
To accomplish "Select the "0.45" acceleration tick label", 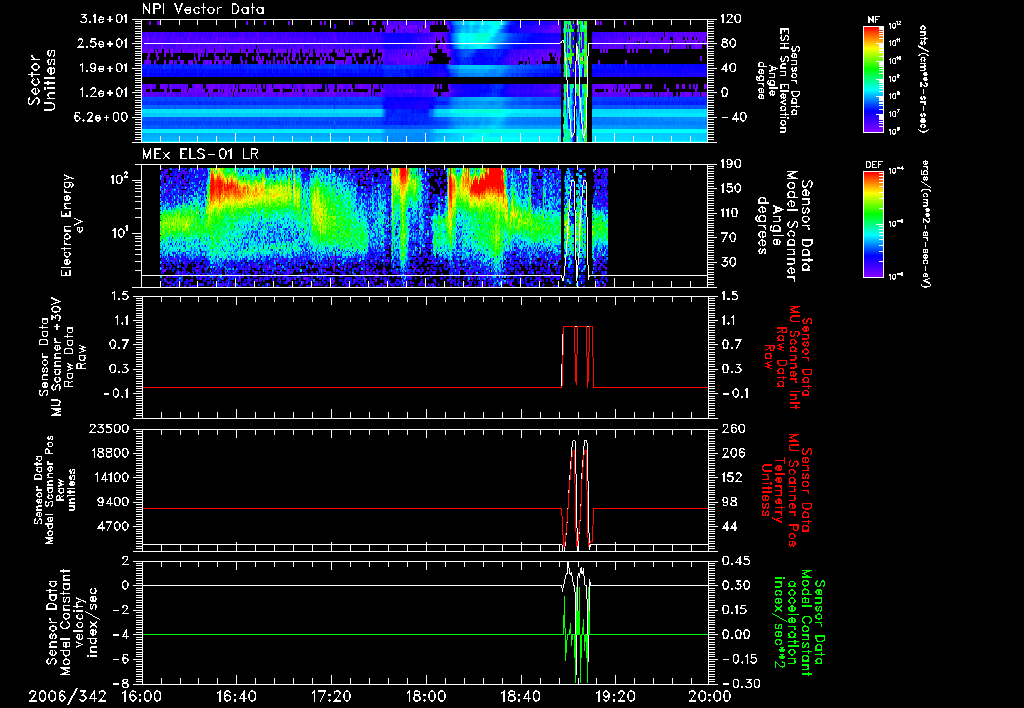I will [735, 561].
